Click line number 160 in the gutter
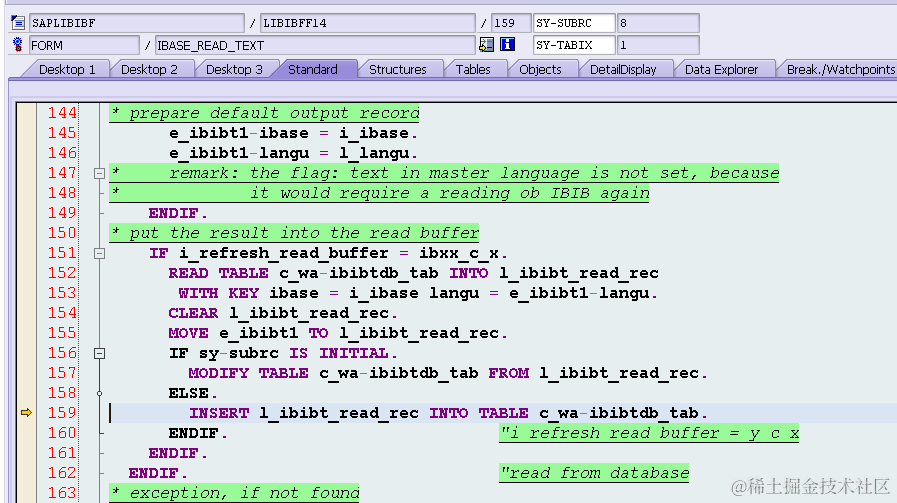 tap(62, 433)
